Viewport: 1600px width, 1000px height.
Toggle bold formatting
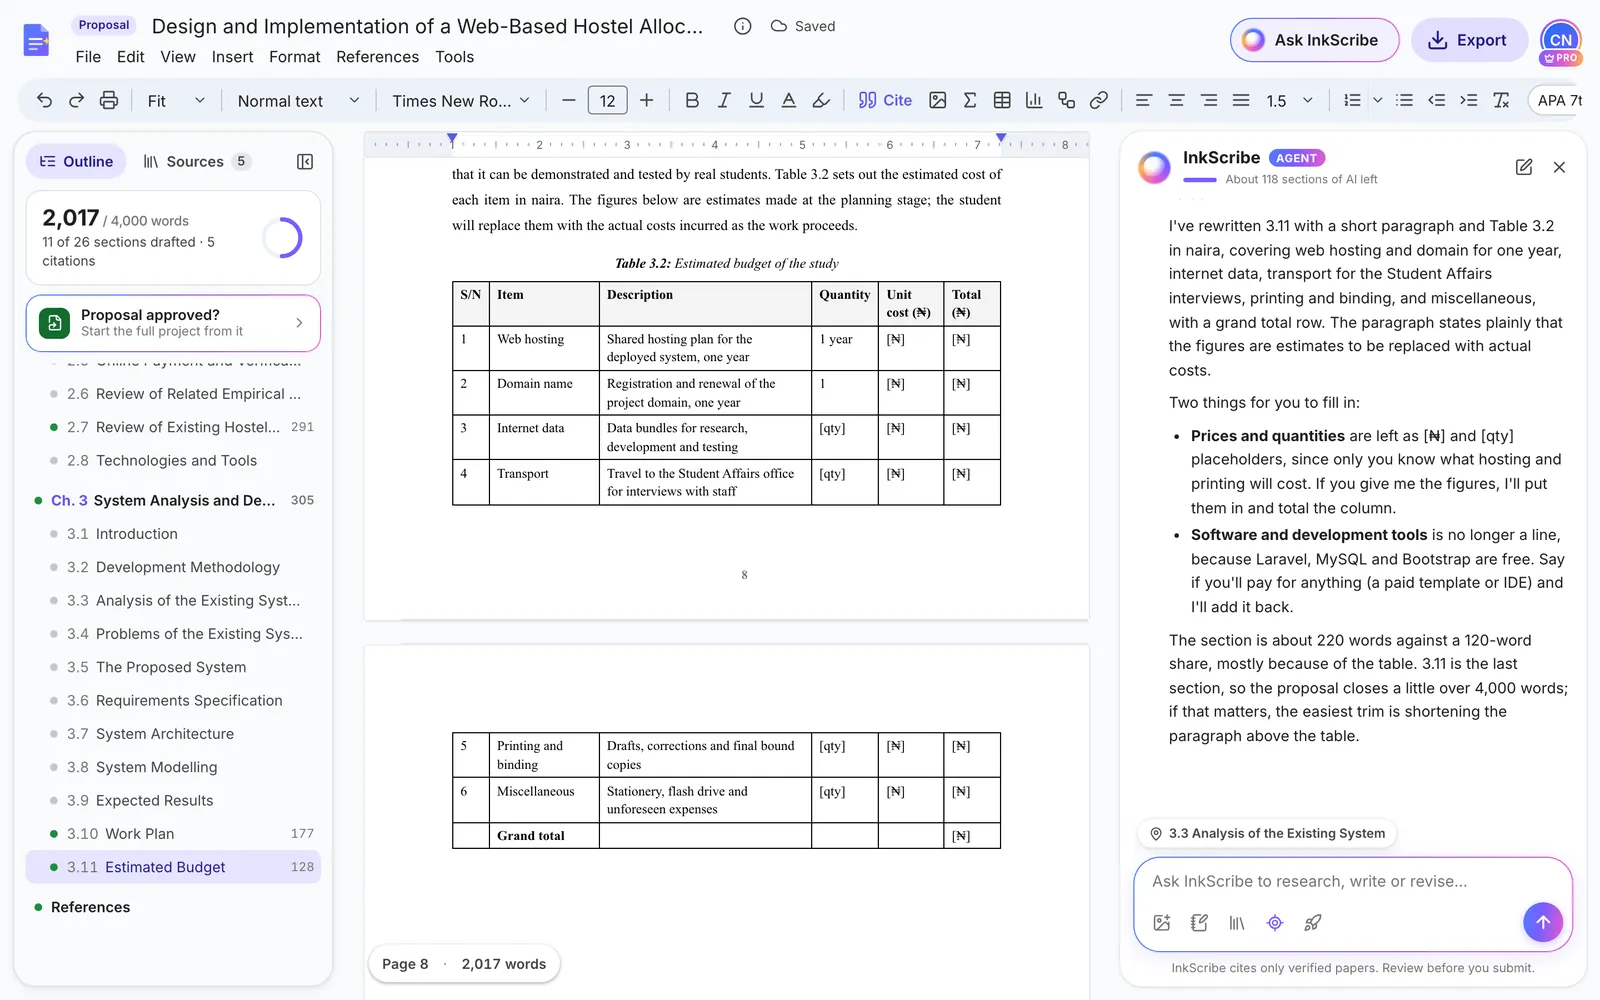[691, 100]
